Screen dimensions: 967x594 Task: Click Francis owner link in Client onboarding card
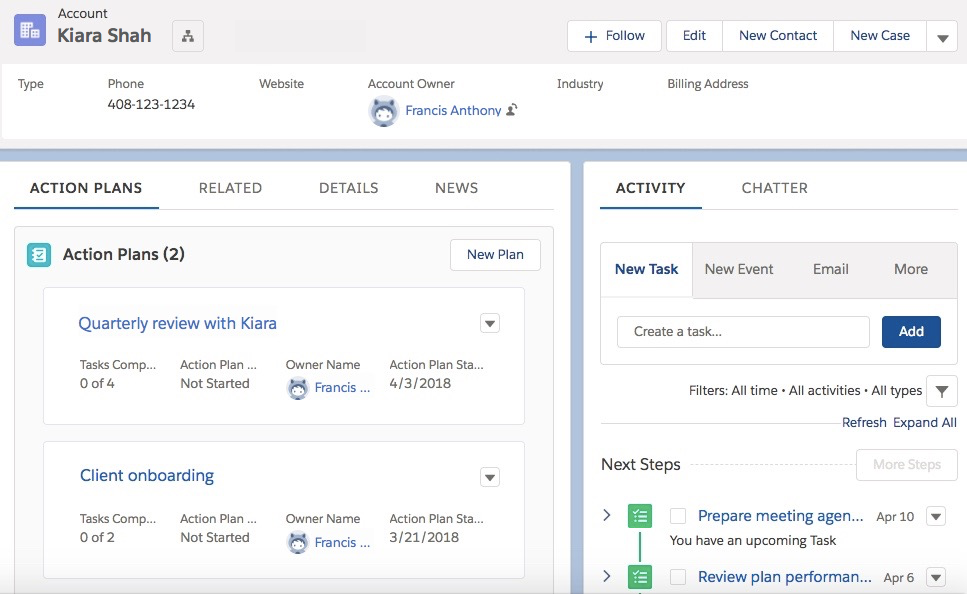(342, 542)
